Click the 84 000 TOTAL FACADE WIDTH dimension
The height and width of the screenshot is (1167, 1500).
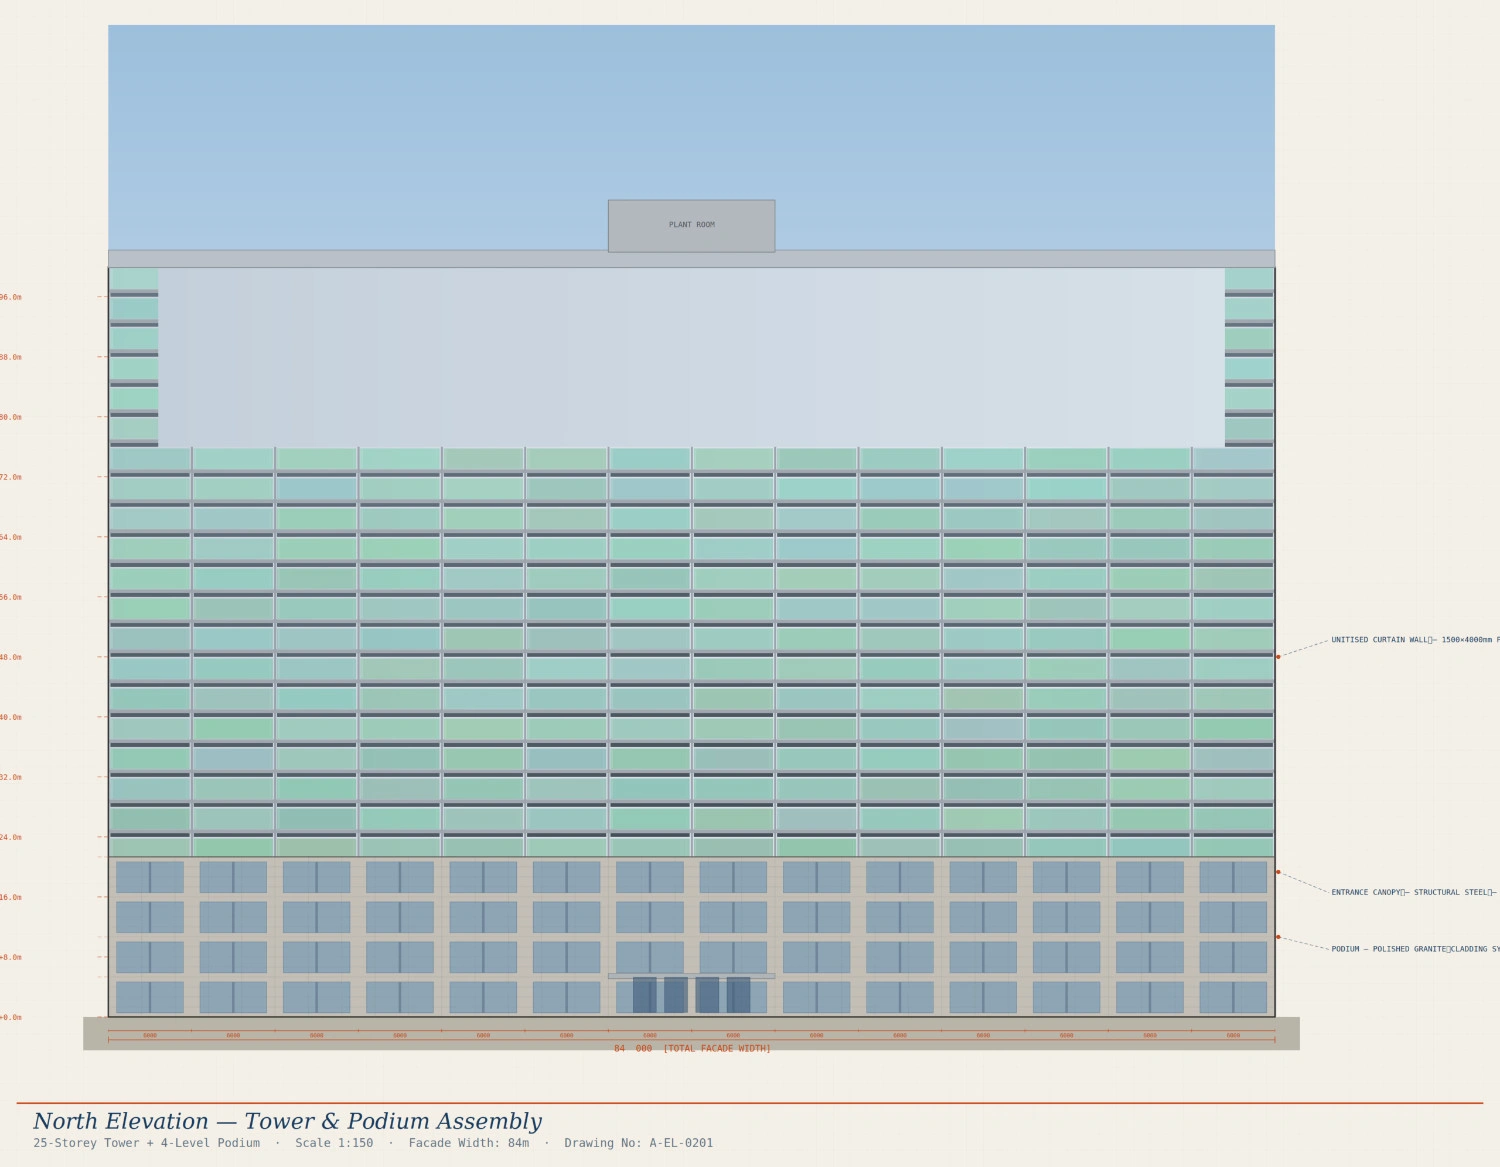coord(692,1048)
